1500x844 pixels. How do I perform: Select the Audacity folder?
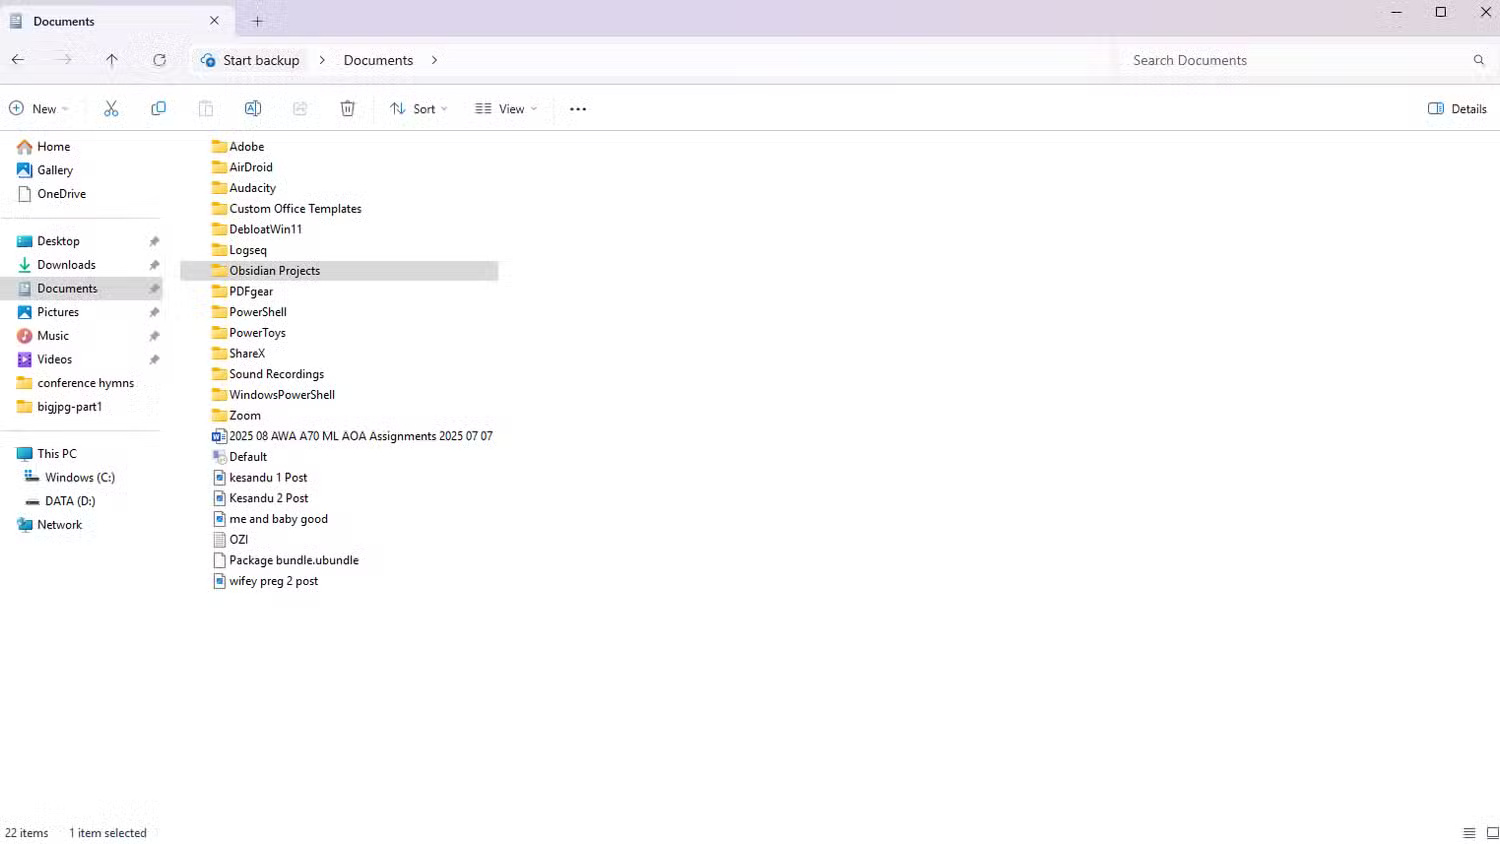(x=252, y=188)
